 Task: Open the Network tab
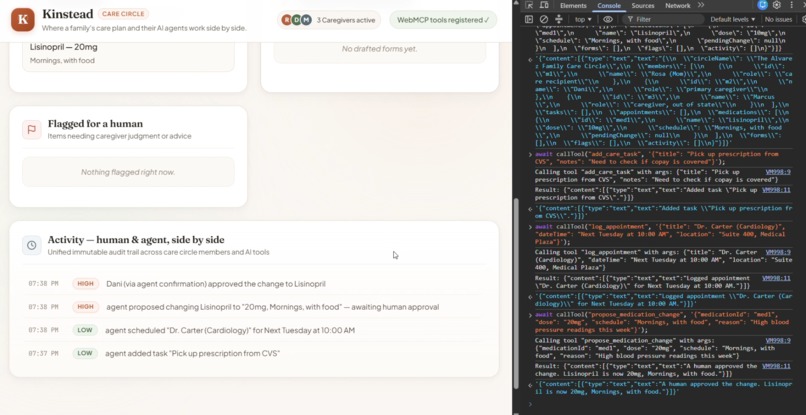pyautogui.click(x=677, y=6)
